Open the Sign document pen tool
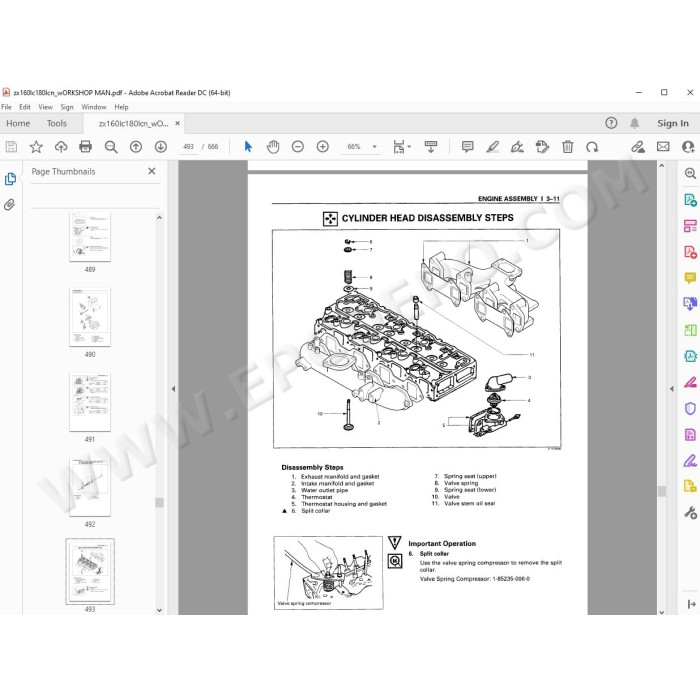700x700 pixels. coord(517,147)
